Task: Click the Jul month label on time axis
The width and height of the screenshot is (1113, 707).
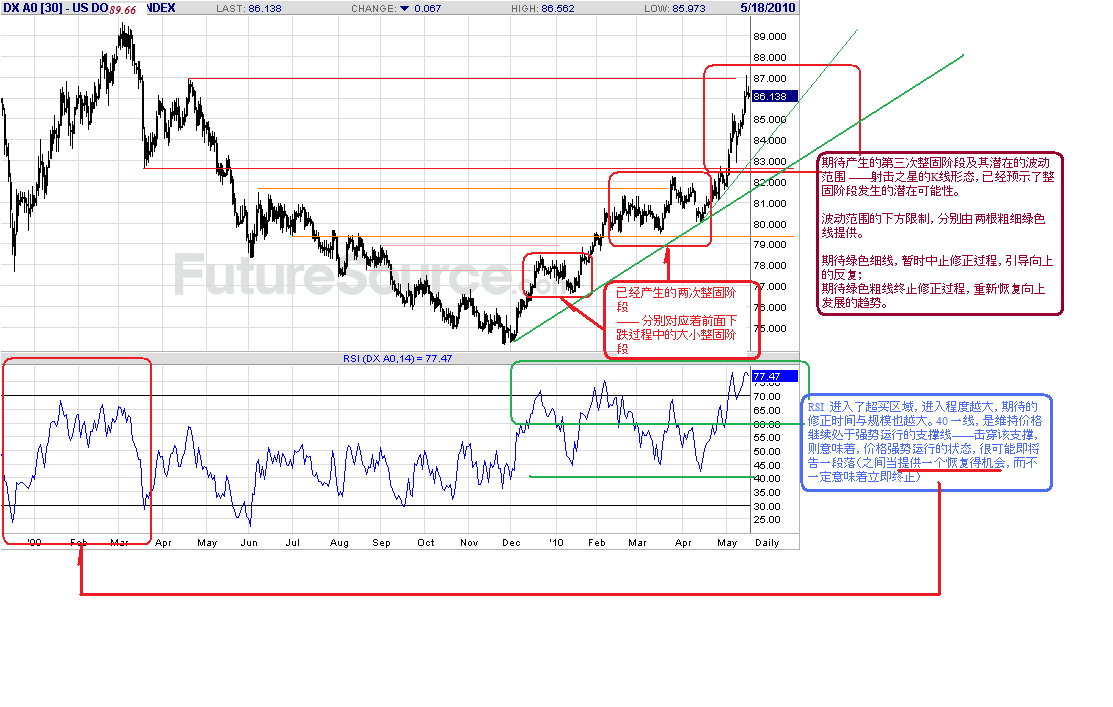Action: pyautogui.click(x=292, y=543)
